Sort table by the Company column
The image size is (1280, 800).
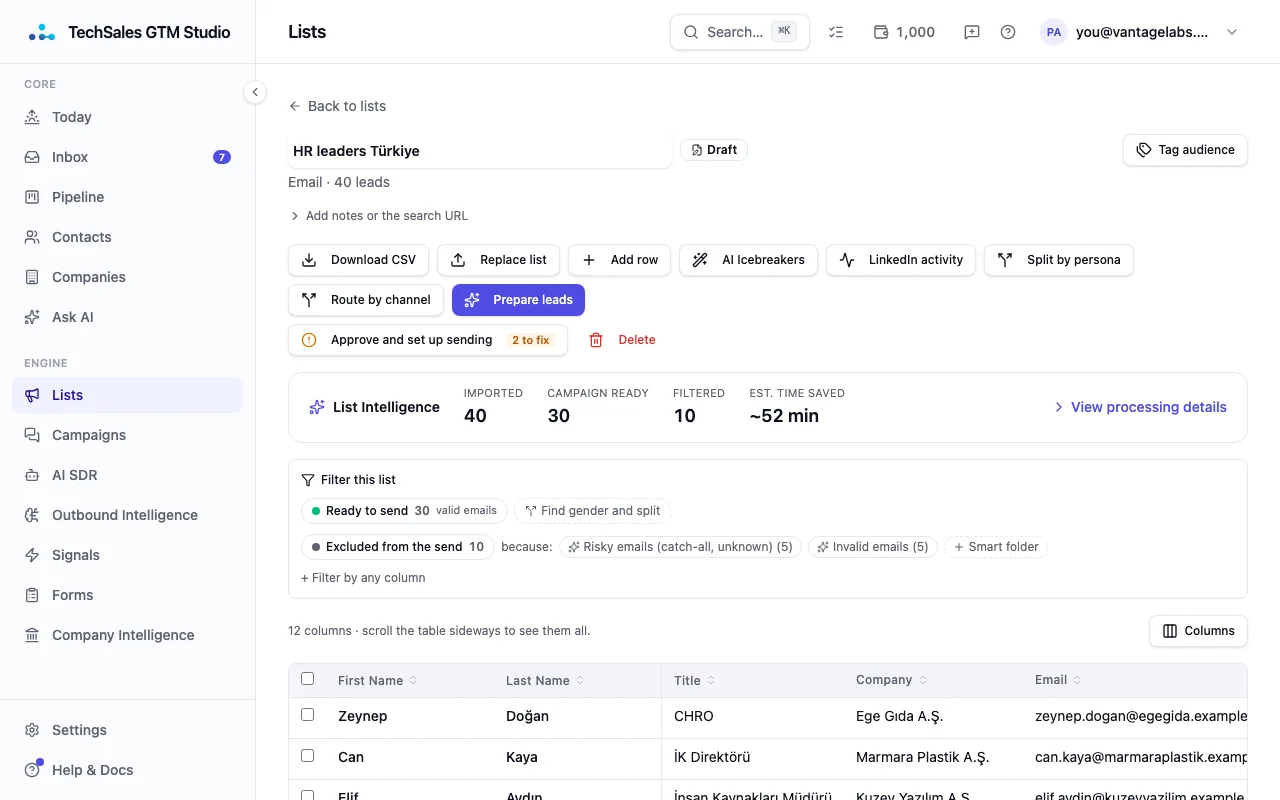point(892,680)
